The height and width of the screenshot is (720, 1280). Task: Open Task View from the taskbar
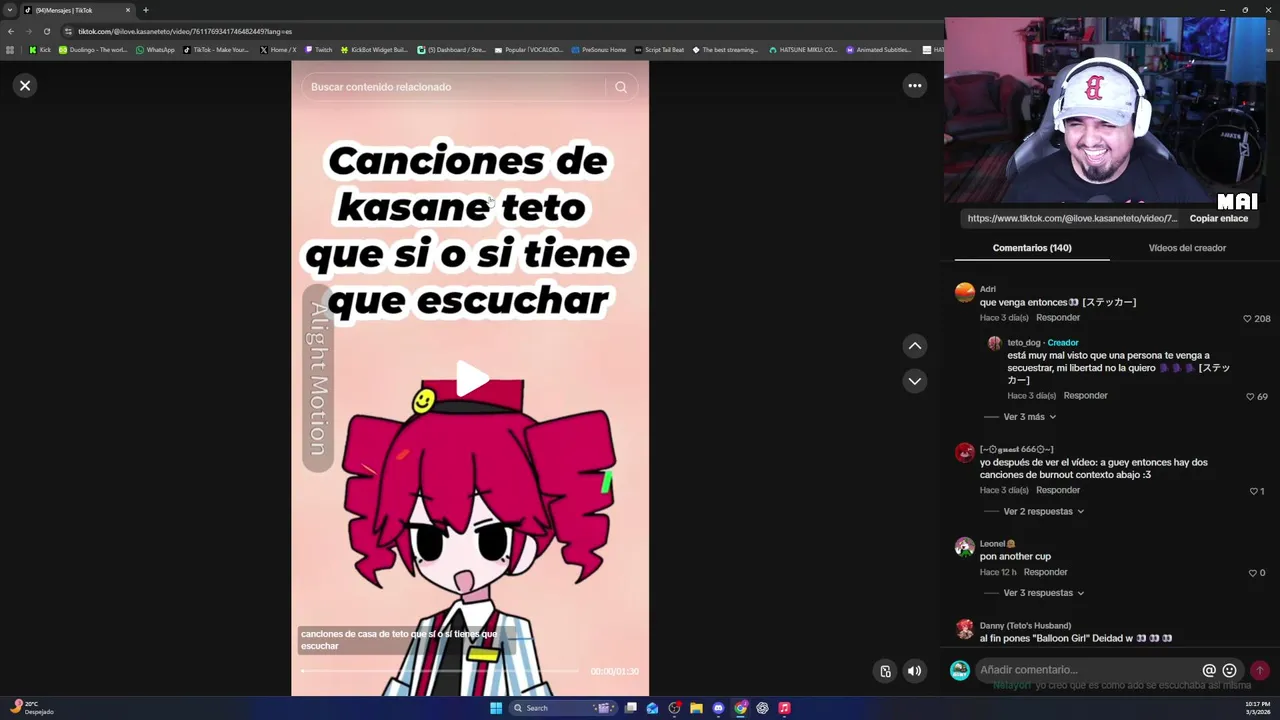(x=631, y=708)
